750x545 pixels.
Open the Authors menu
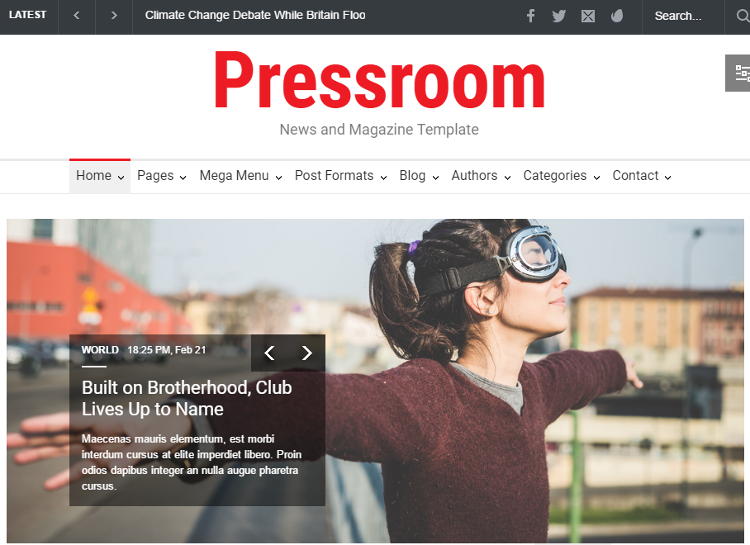click(x=480, y=176)
